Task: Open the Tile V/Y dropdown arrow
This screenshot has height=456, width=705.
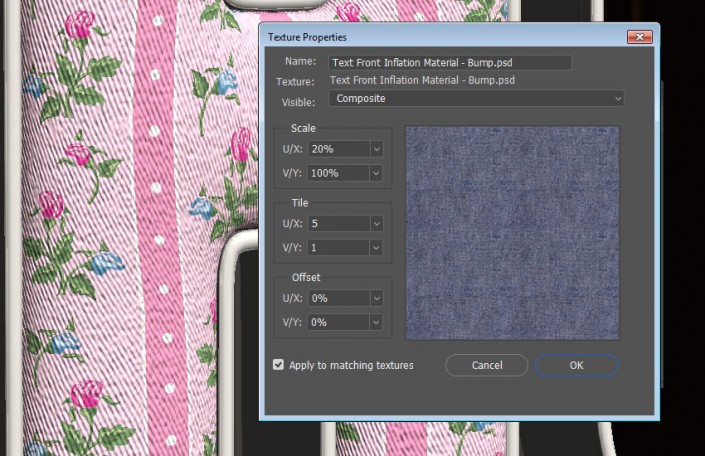Action: click(376, 247)
